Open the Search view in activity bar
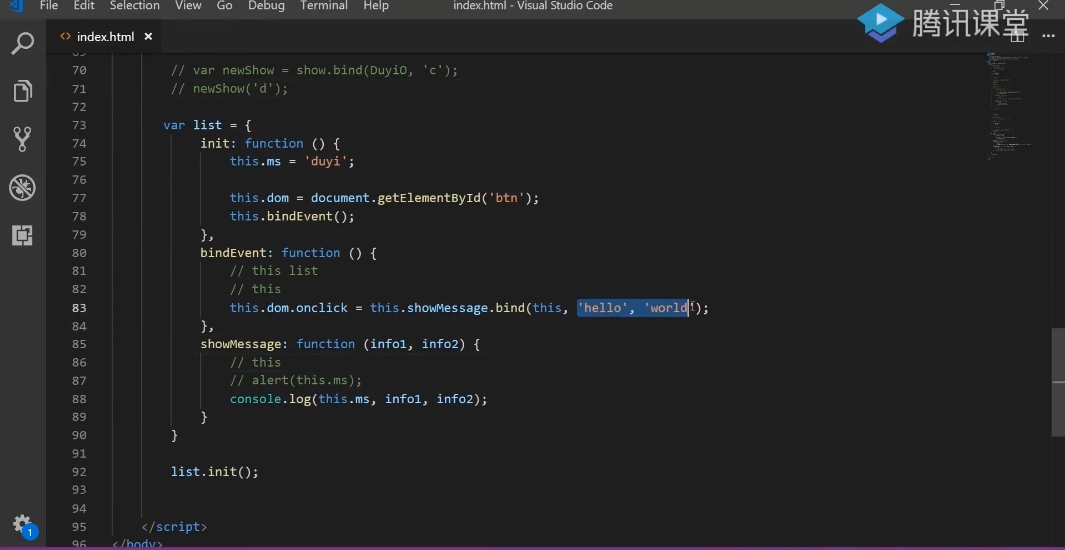 (x=22, y=43)
